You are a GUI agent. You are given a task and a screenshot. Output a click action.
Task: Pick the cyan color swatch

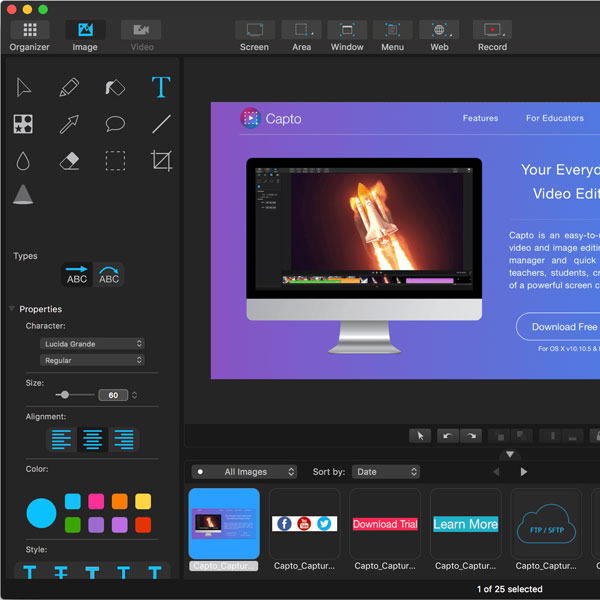(73, 501)
